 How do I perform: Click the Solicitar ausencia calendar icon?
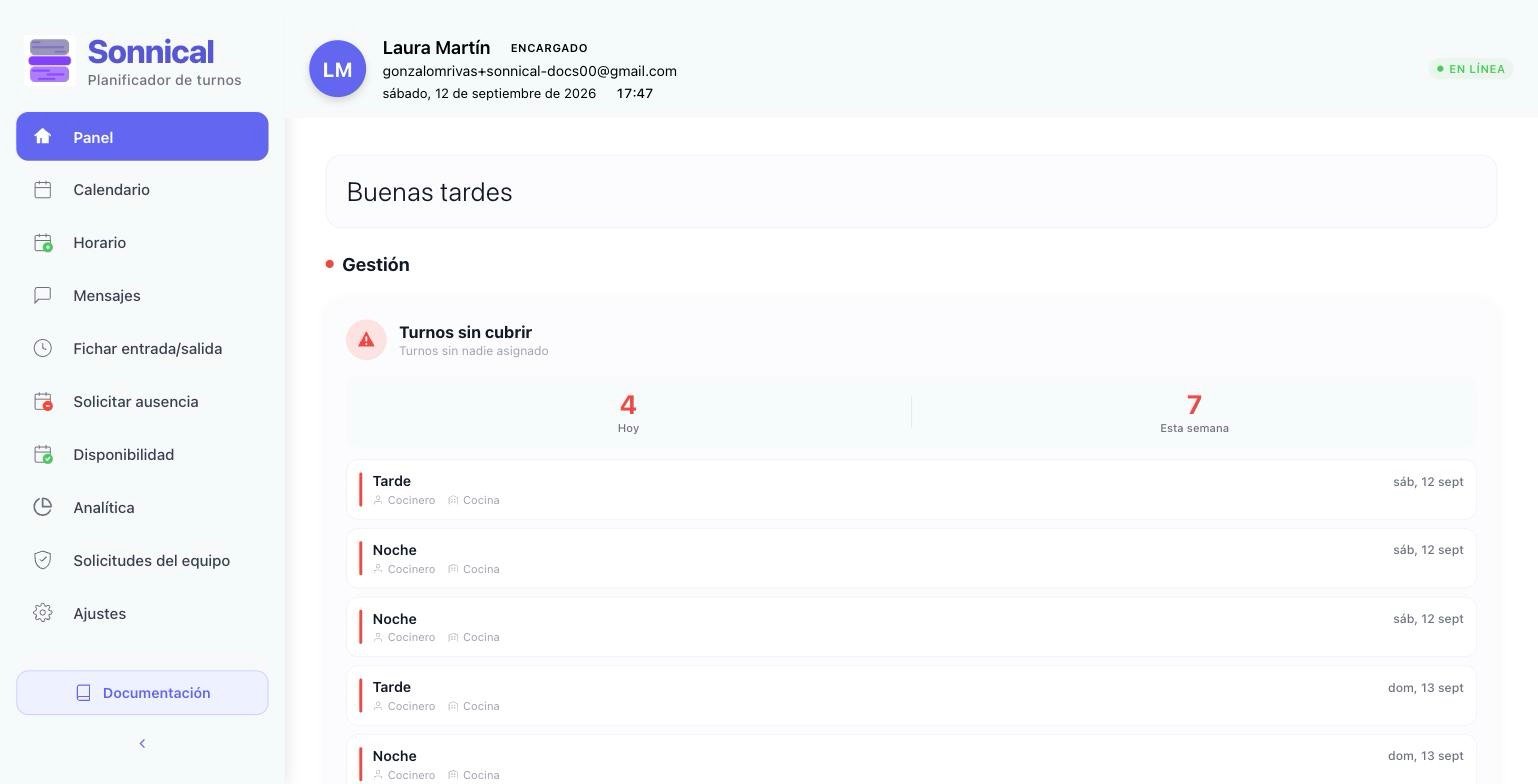click(x=42, y=401)
